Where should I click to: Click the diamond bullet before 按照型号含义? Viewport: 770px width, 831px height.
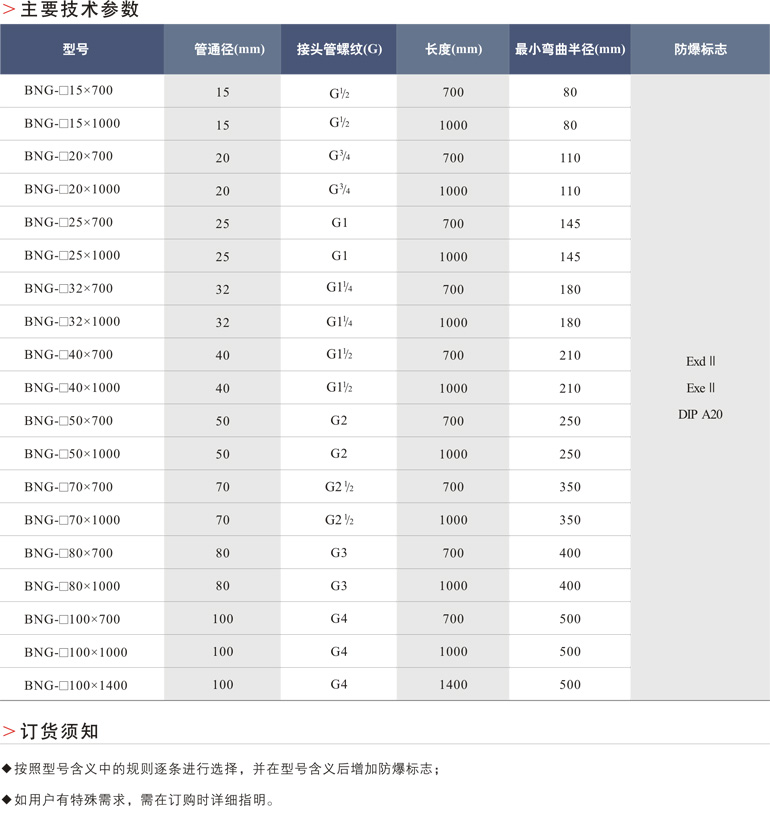click(x=7, y=768)
